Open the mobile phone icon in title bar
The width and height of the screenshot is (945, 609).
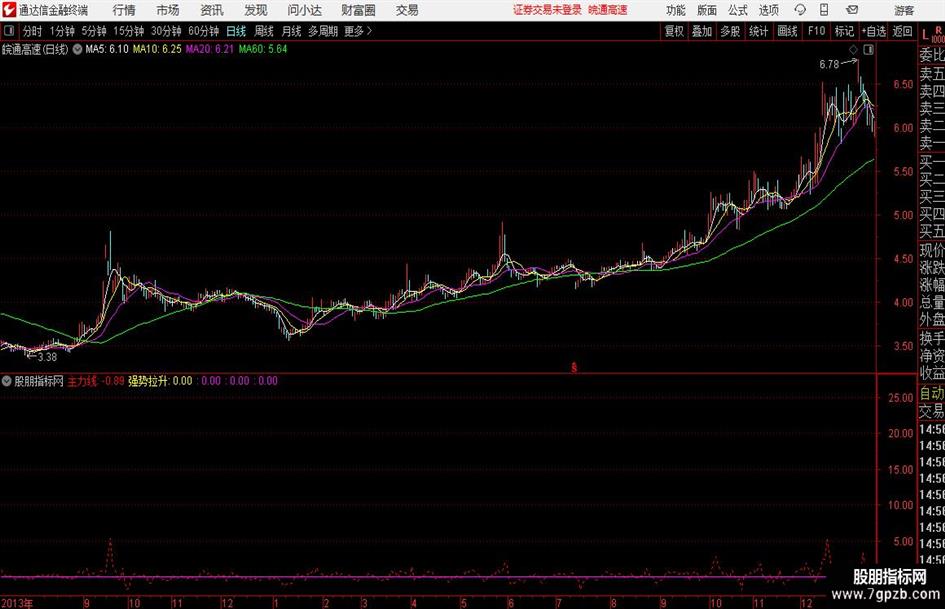click(x=824, y=10)
